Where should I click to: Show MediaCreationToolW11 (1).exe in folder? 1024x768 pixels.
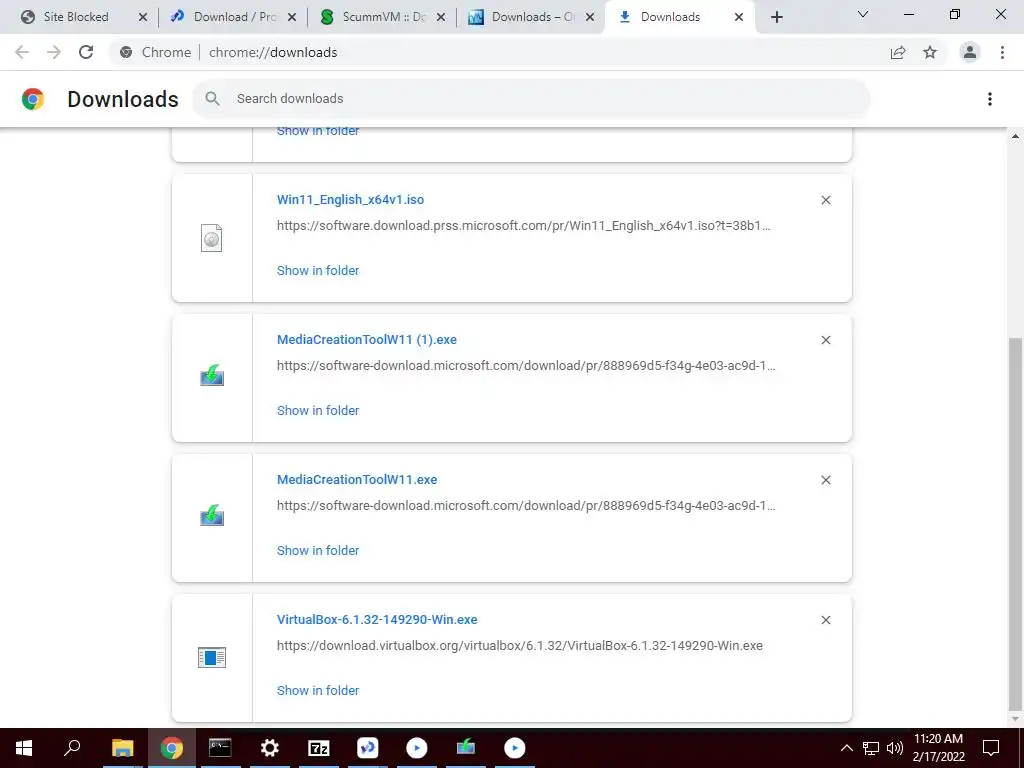(318, 410)
